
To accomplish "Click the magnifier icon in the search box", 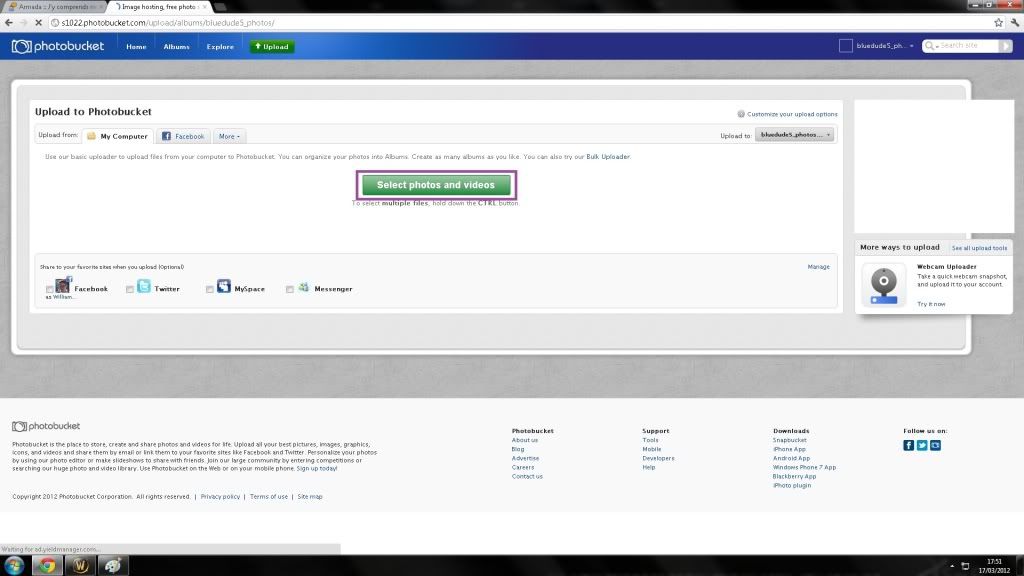I will (929, 46).
